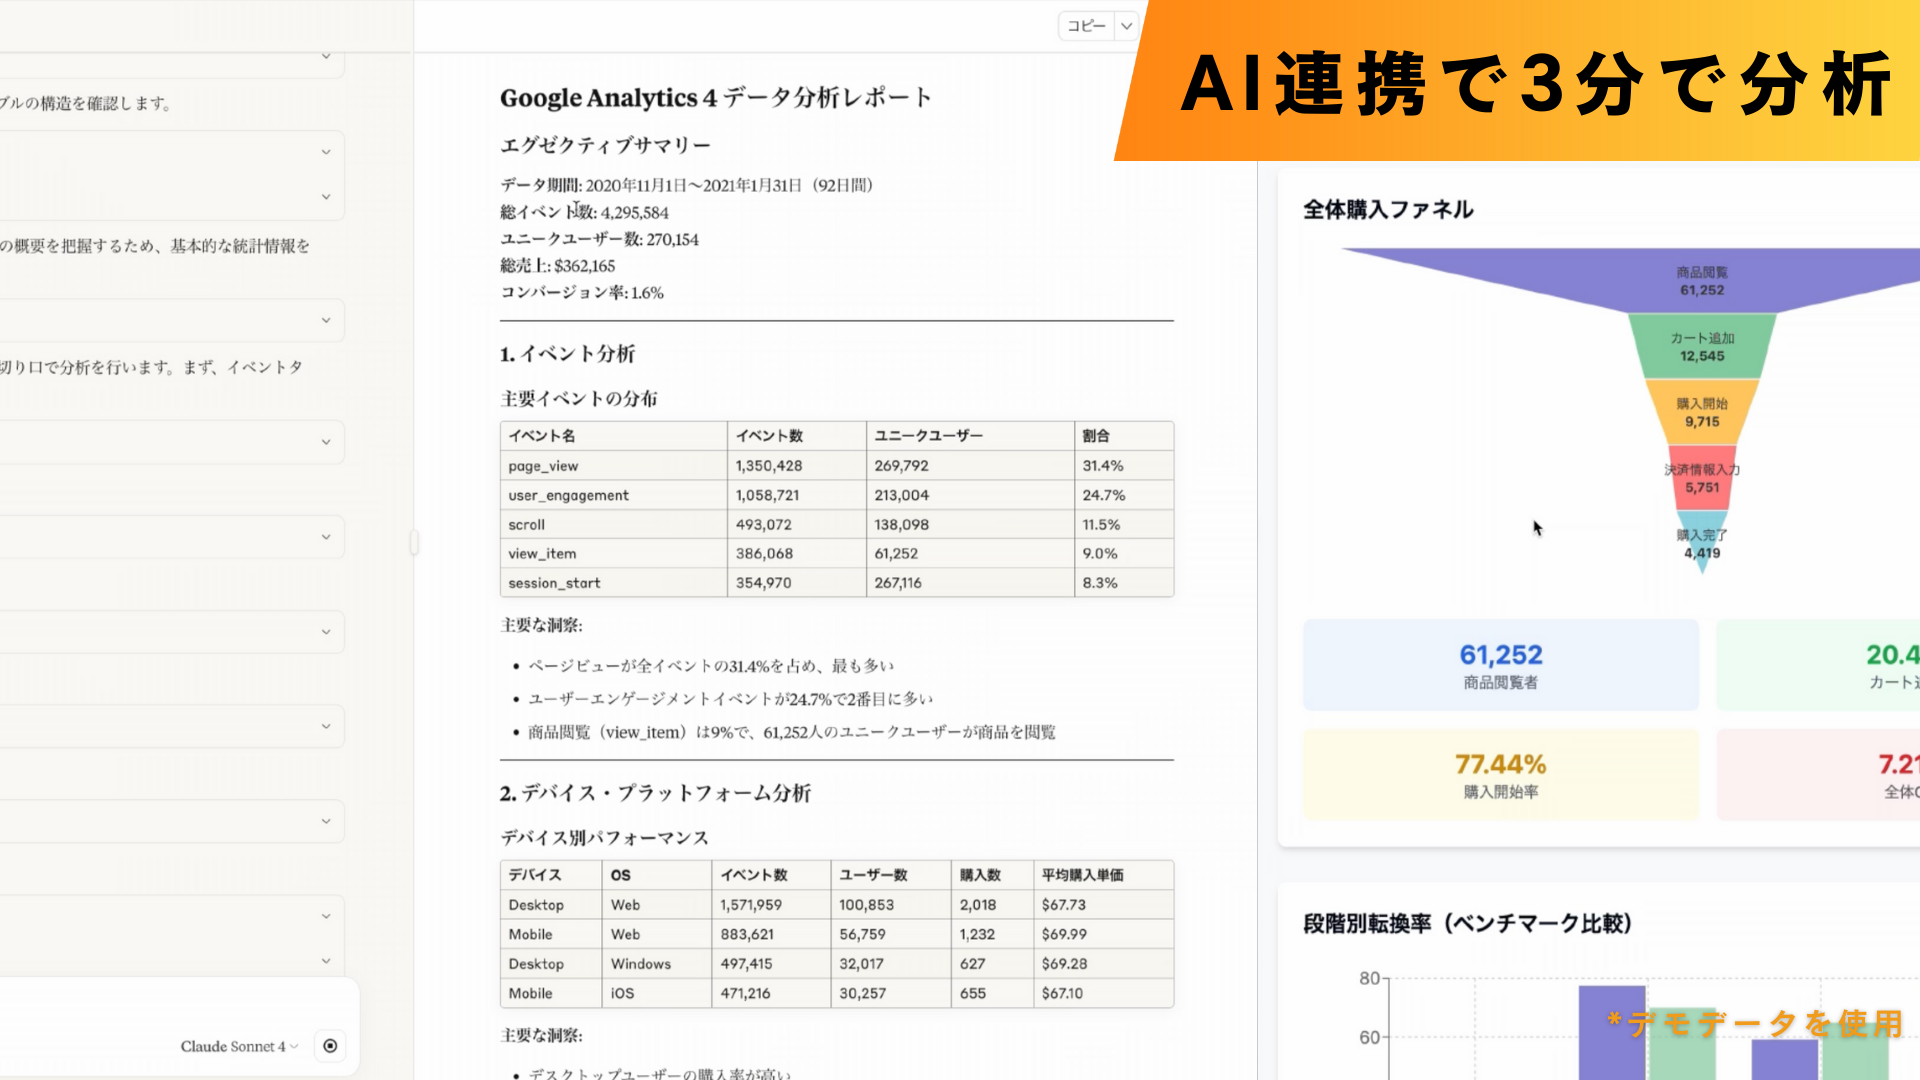The height and width of the screenshot is (1080, 1920).
Task: Click the orange 購入開始 funnel segment
Action: pos(1701,412)
